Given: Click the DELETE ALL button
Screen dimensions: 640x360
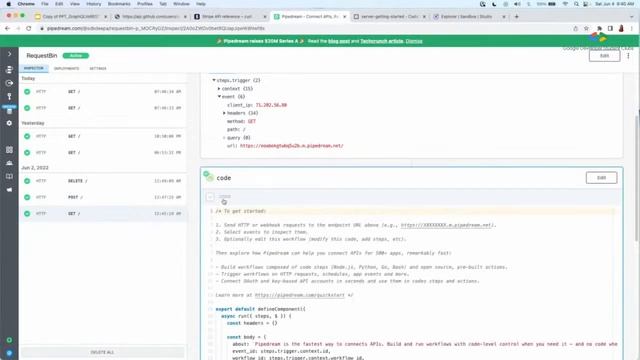Looking at the screenshot, I should point(102,352).
